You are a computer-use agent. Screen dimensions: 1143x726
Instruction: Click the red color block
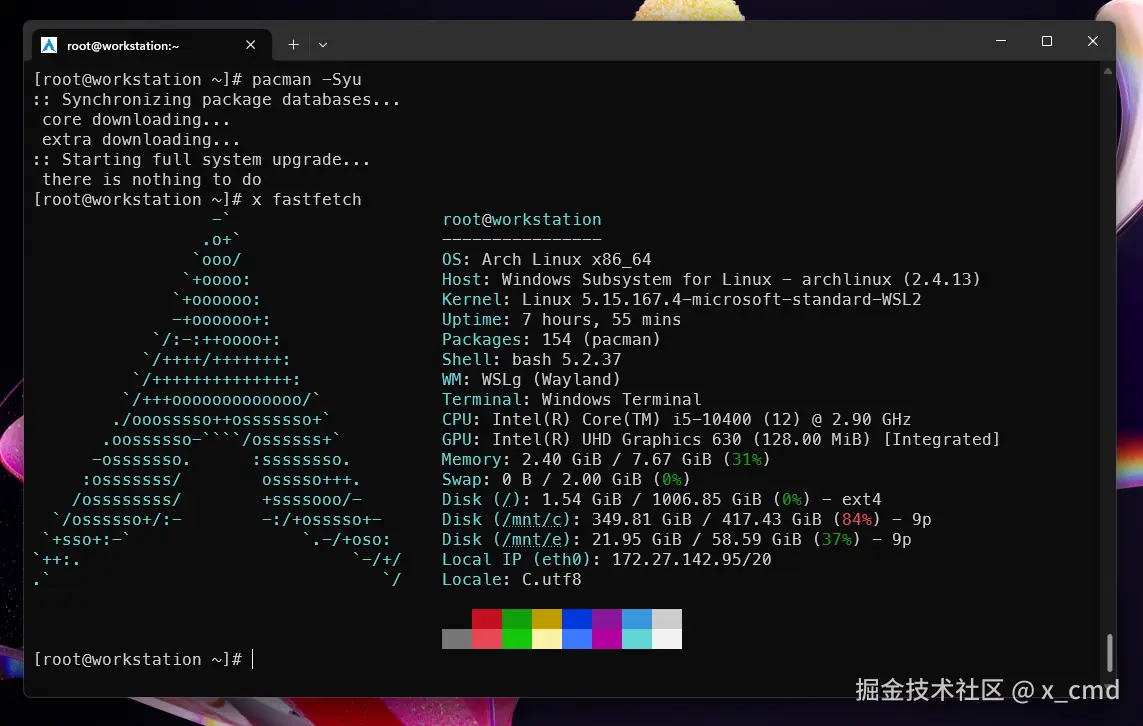pos(487,619)
